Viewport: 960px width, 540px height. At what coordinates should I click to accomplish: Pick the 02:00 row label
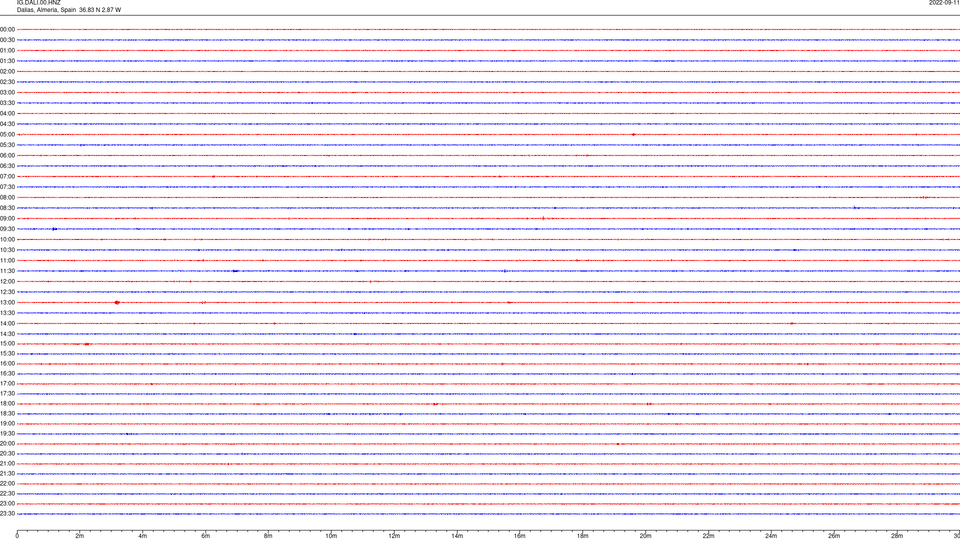tap(7, 72)
